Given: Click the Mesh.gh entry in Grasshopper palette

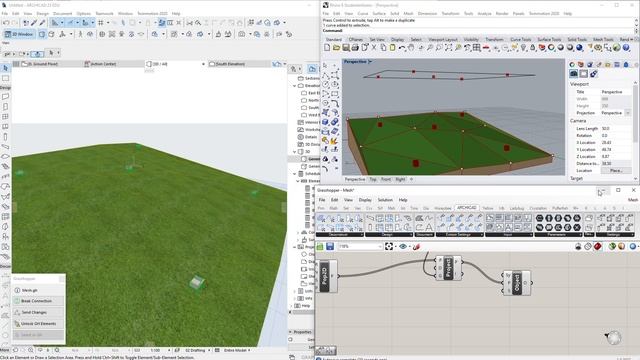Looking at the screenshot, I should pos(38,290).
